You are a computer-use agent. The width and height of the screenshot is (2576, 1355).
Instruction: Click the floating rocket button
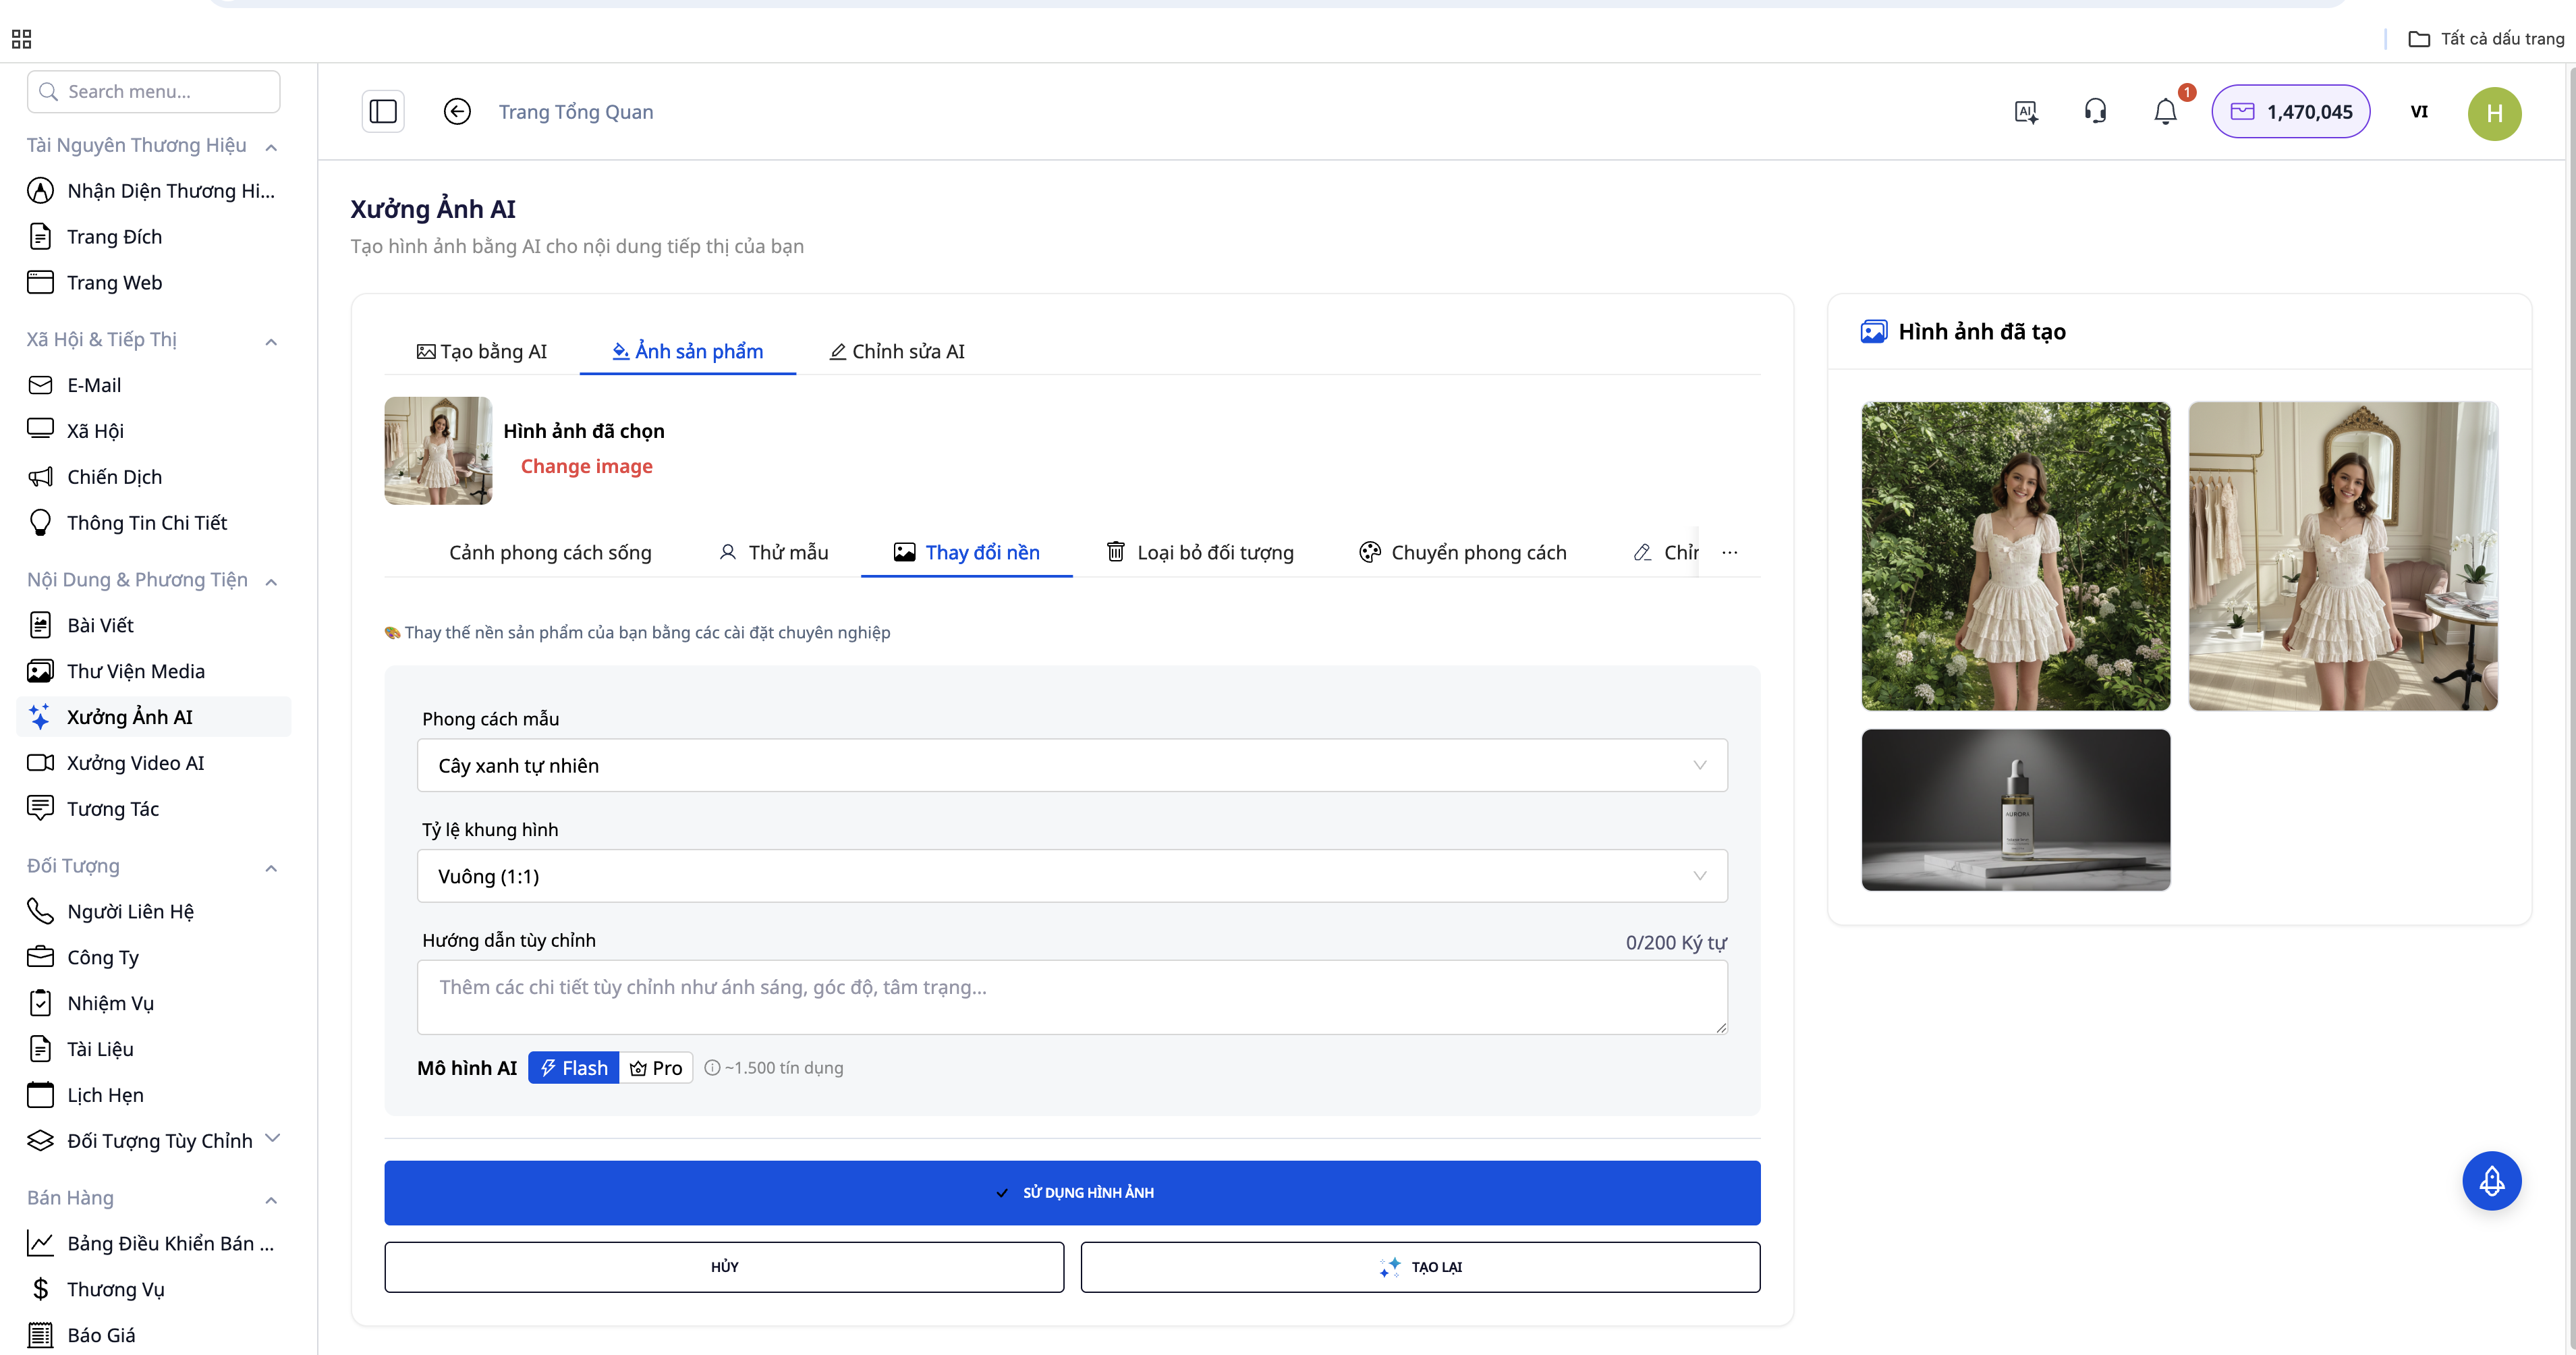pyautogui.click(x=2491, y=1181)
